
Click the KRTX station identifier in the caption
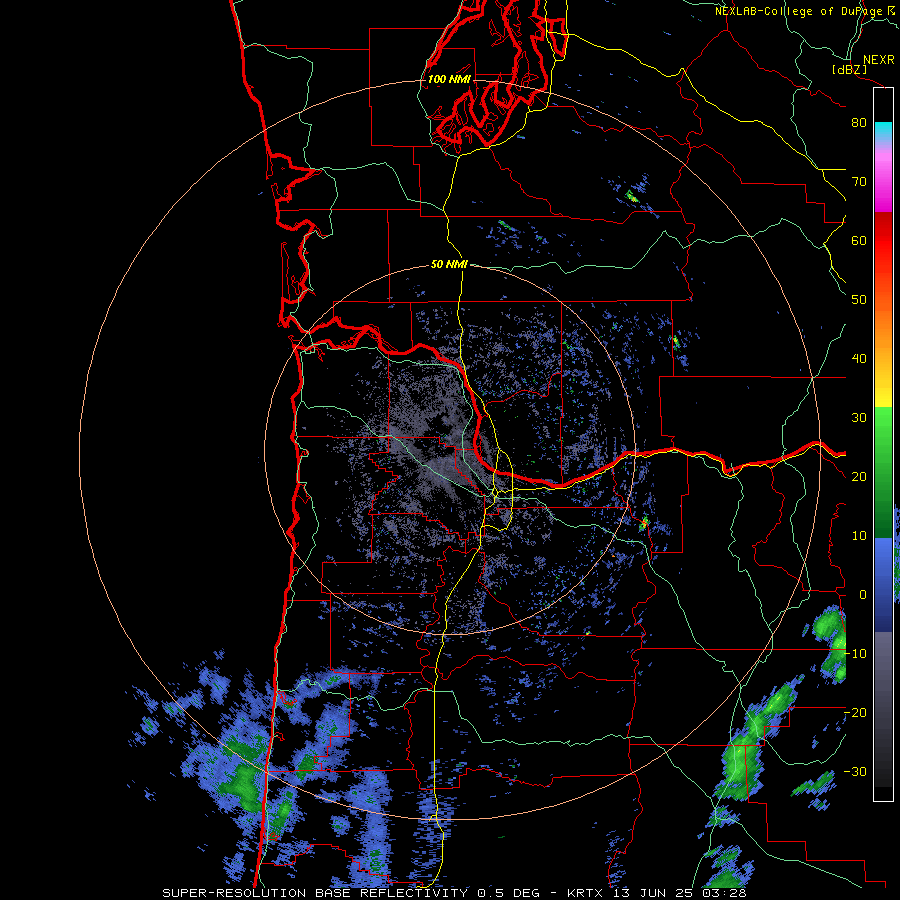[587, 893]
